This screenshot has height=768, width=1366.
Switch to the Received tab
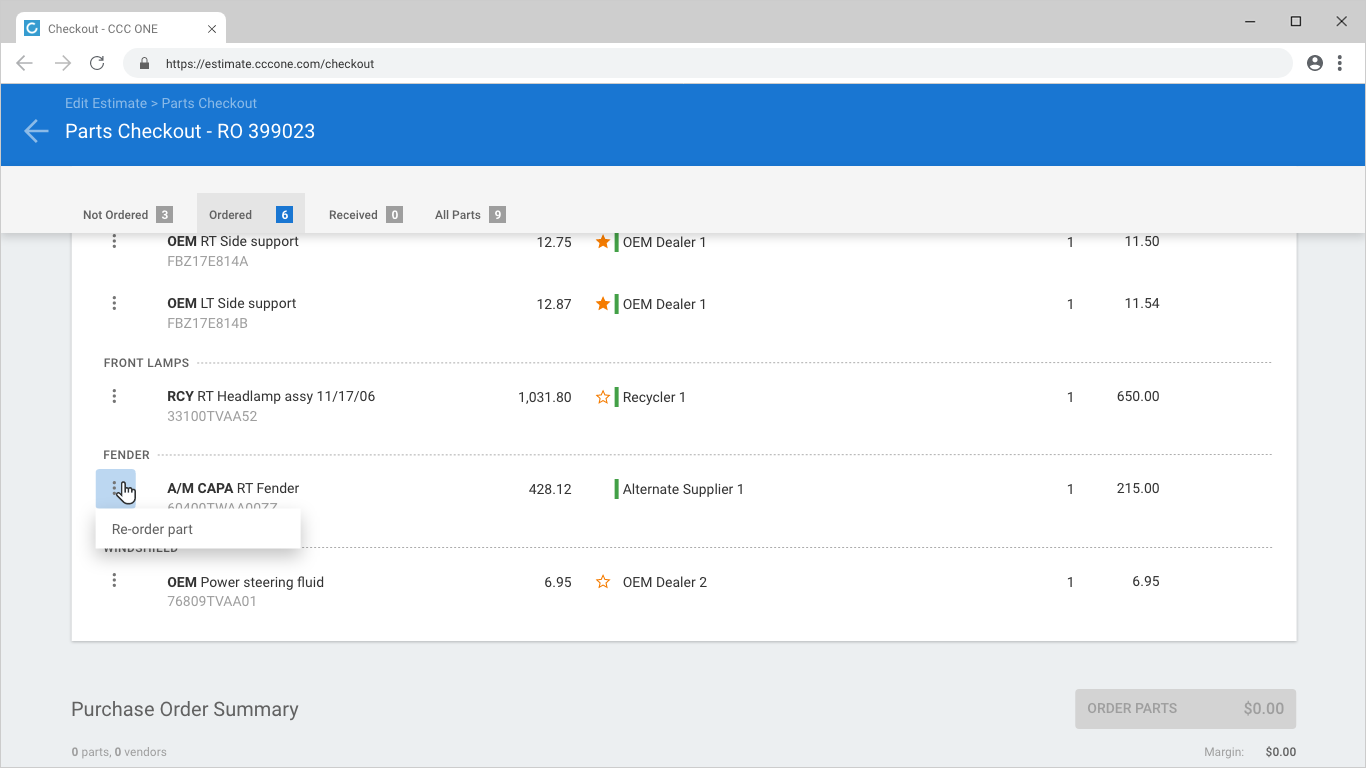tap(365, 214)
